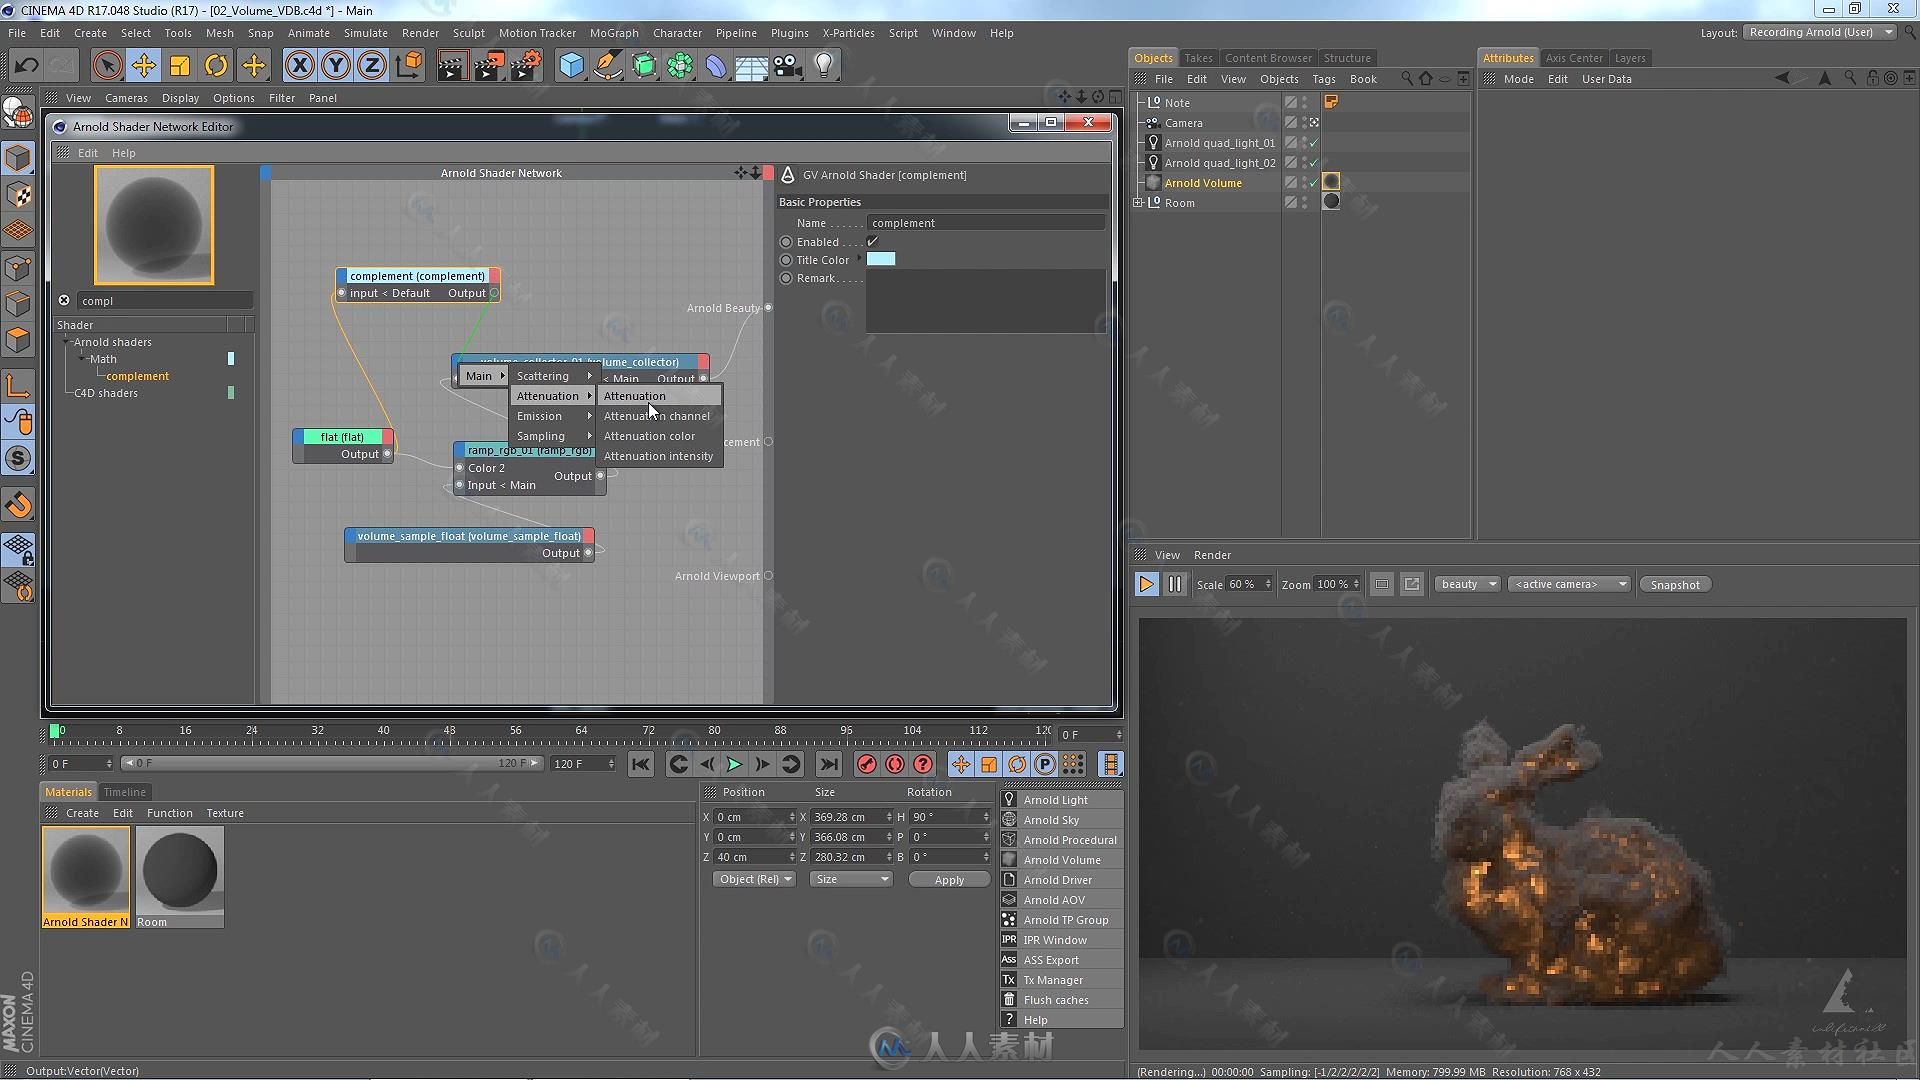Click the shader search field containing compl
Viewport: 1920px width, 1080px height.
(165, 301)
